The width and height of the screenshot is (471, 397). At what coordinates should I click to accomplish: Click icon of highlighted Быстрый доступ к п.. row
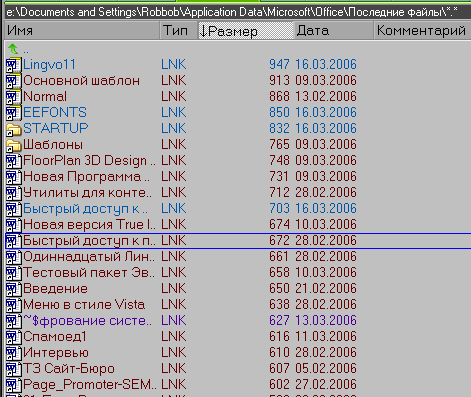(13, 241)
